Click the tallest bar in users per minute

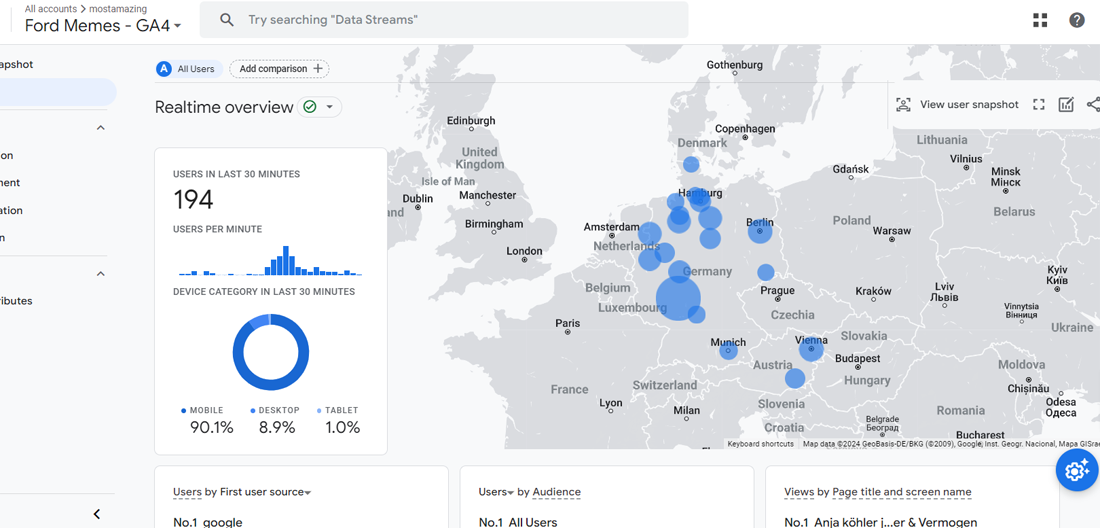pos(286,261)
